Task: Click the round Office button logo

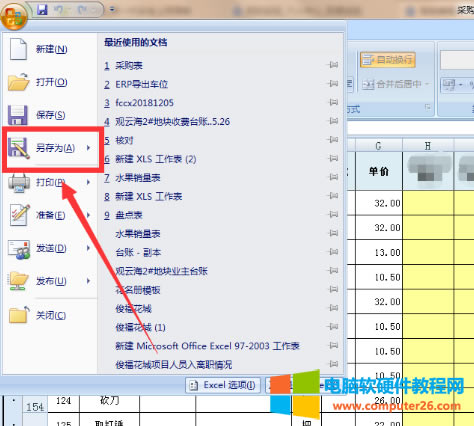Action: pyautogui.click(x=14, y=16)
